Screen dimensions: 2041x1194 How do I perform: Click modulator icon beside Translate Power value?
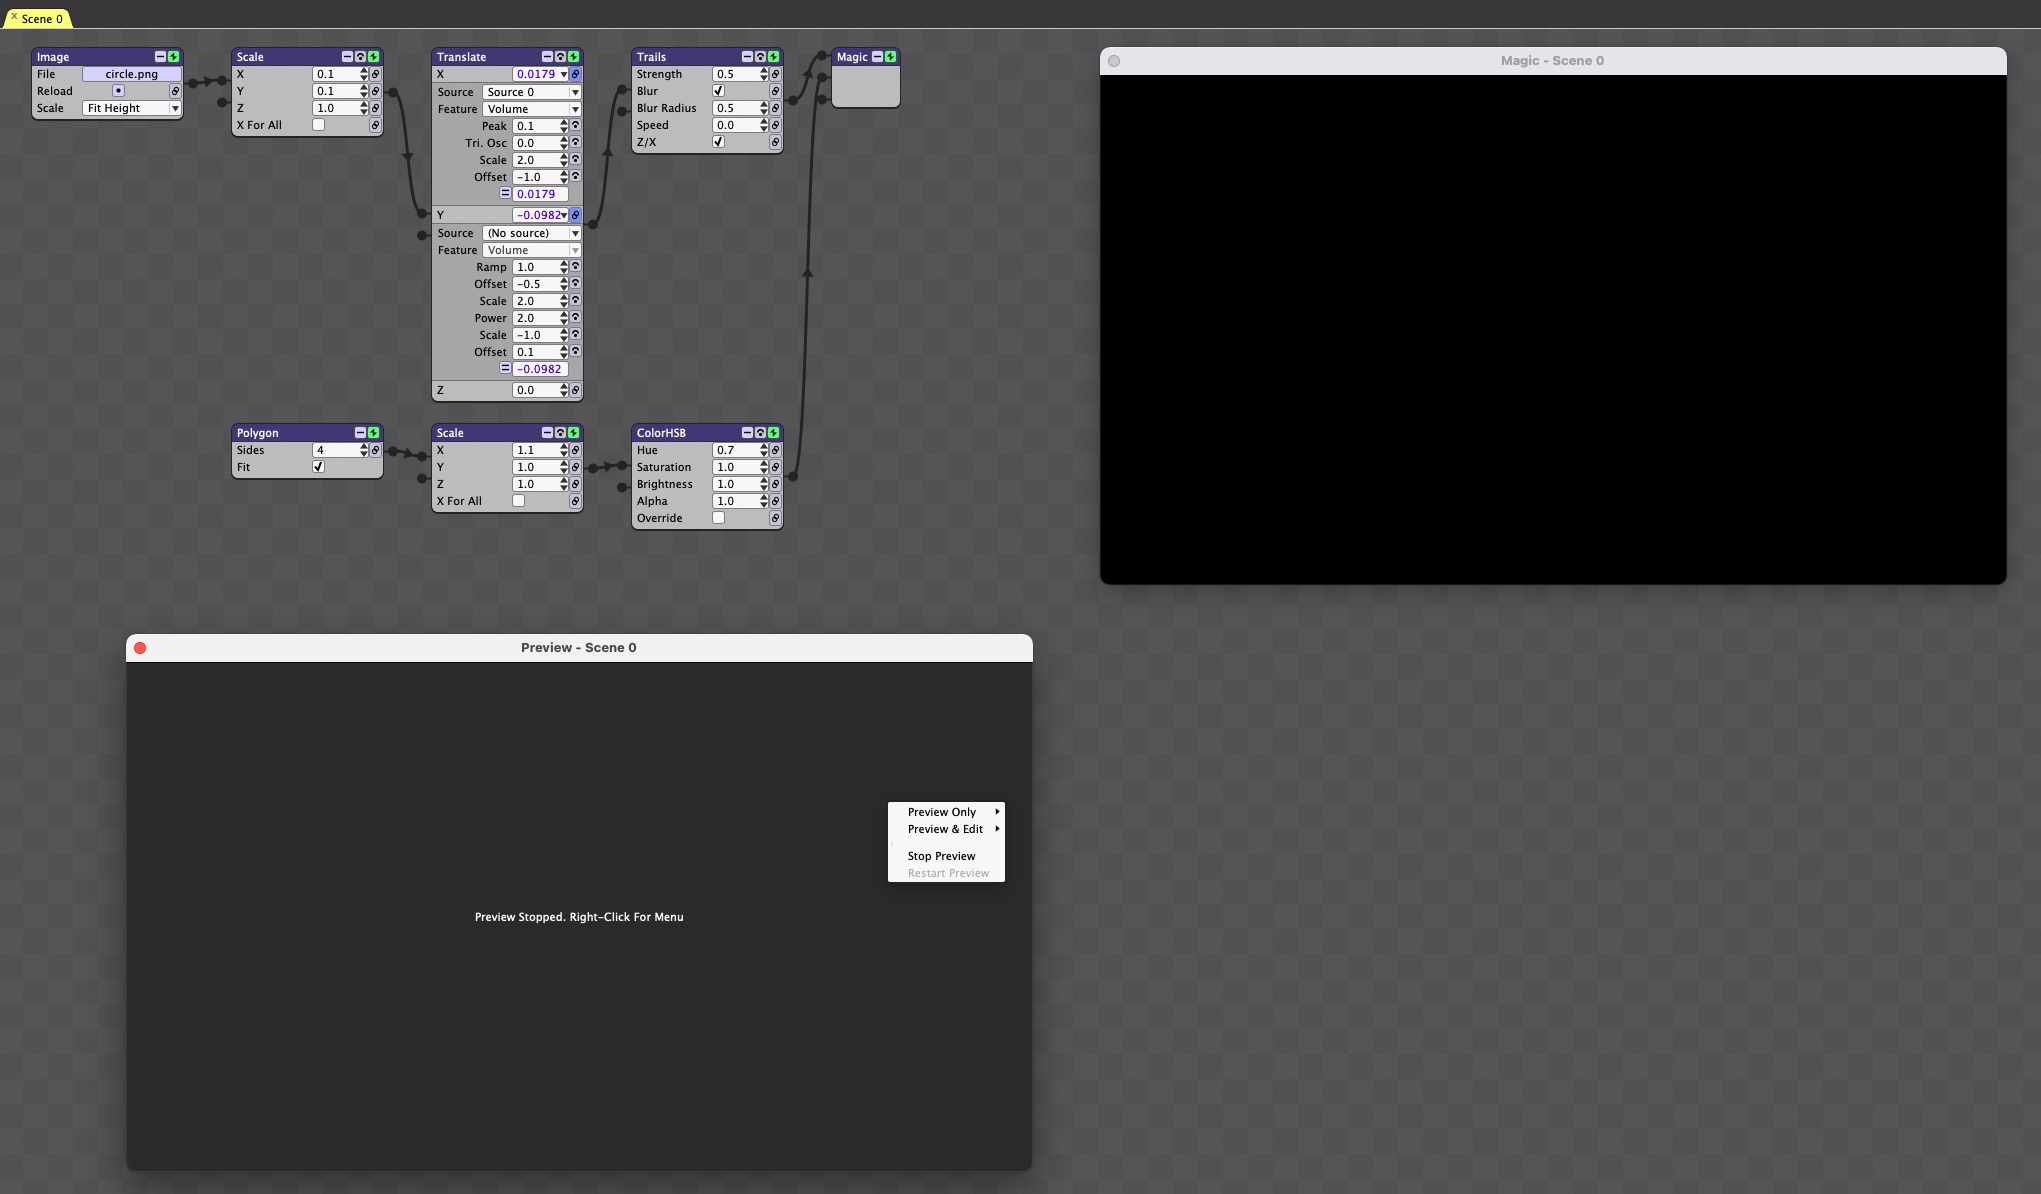(575, 318)
